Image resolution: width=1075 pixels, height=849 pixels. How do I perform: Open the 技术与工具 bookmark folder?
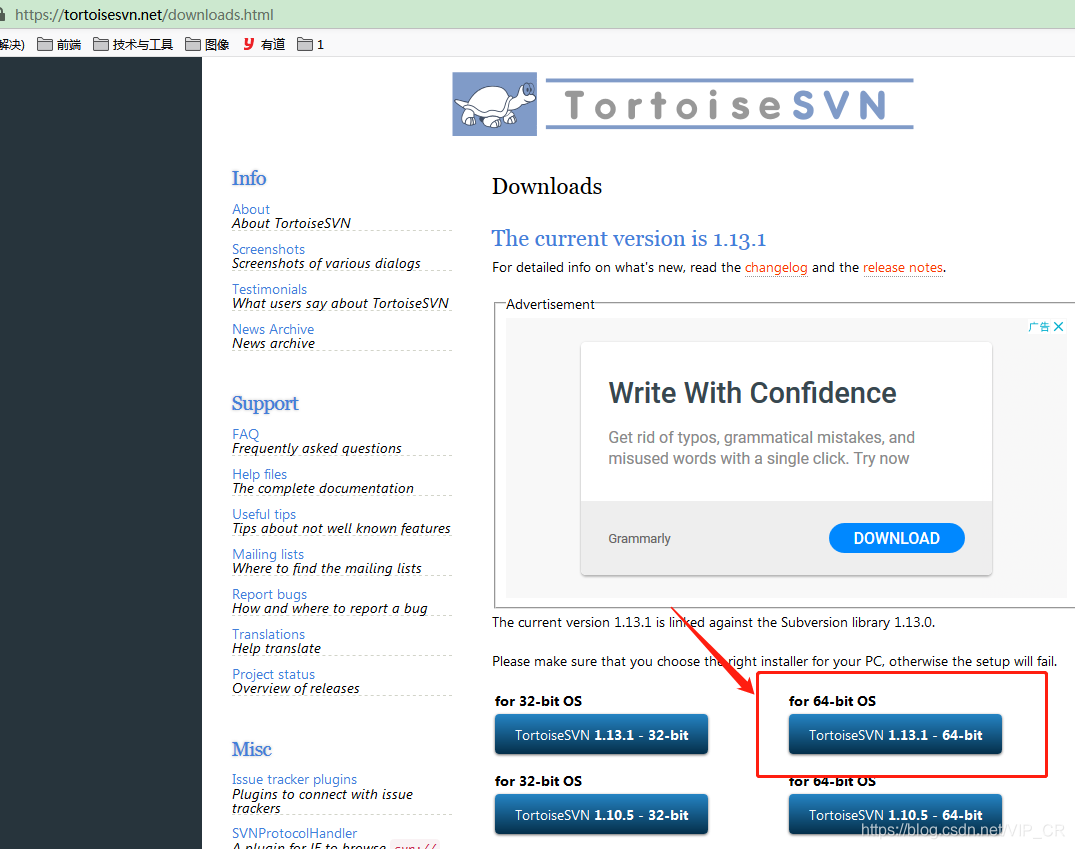pyautogui.click(x=133, y=45)
